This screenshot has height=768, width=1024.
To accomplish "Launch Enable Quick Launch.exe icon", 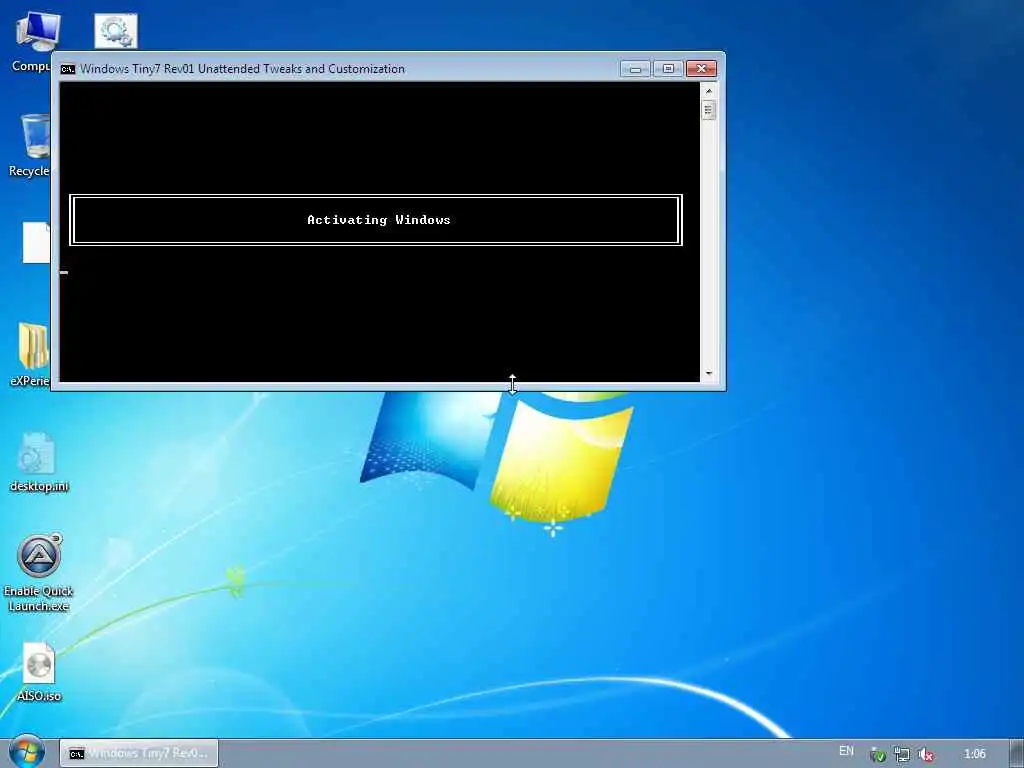I will click(x=39, y=573).
